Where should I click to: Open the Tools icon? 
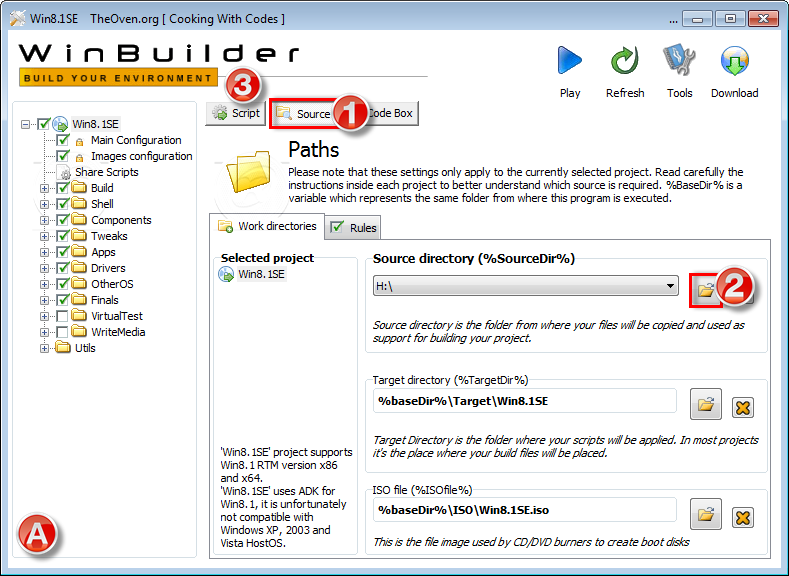679,61
